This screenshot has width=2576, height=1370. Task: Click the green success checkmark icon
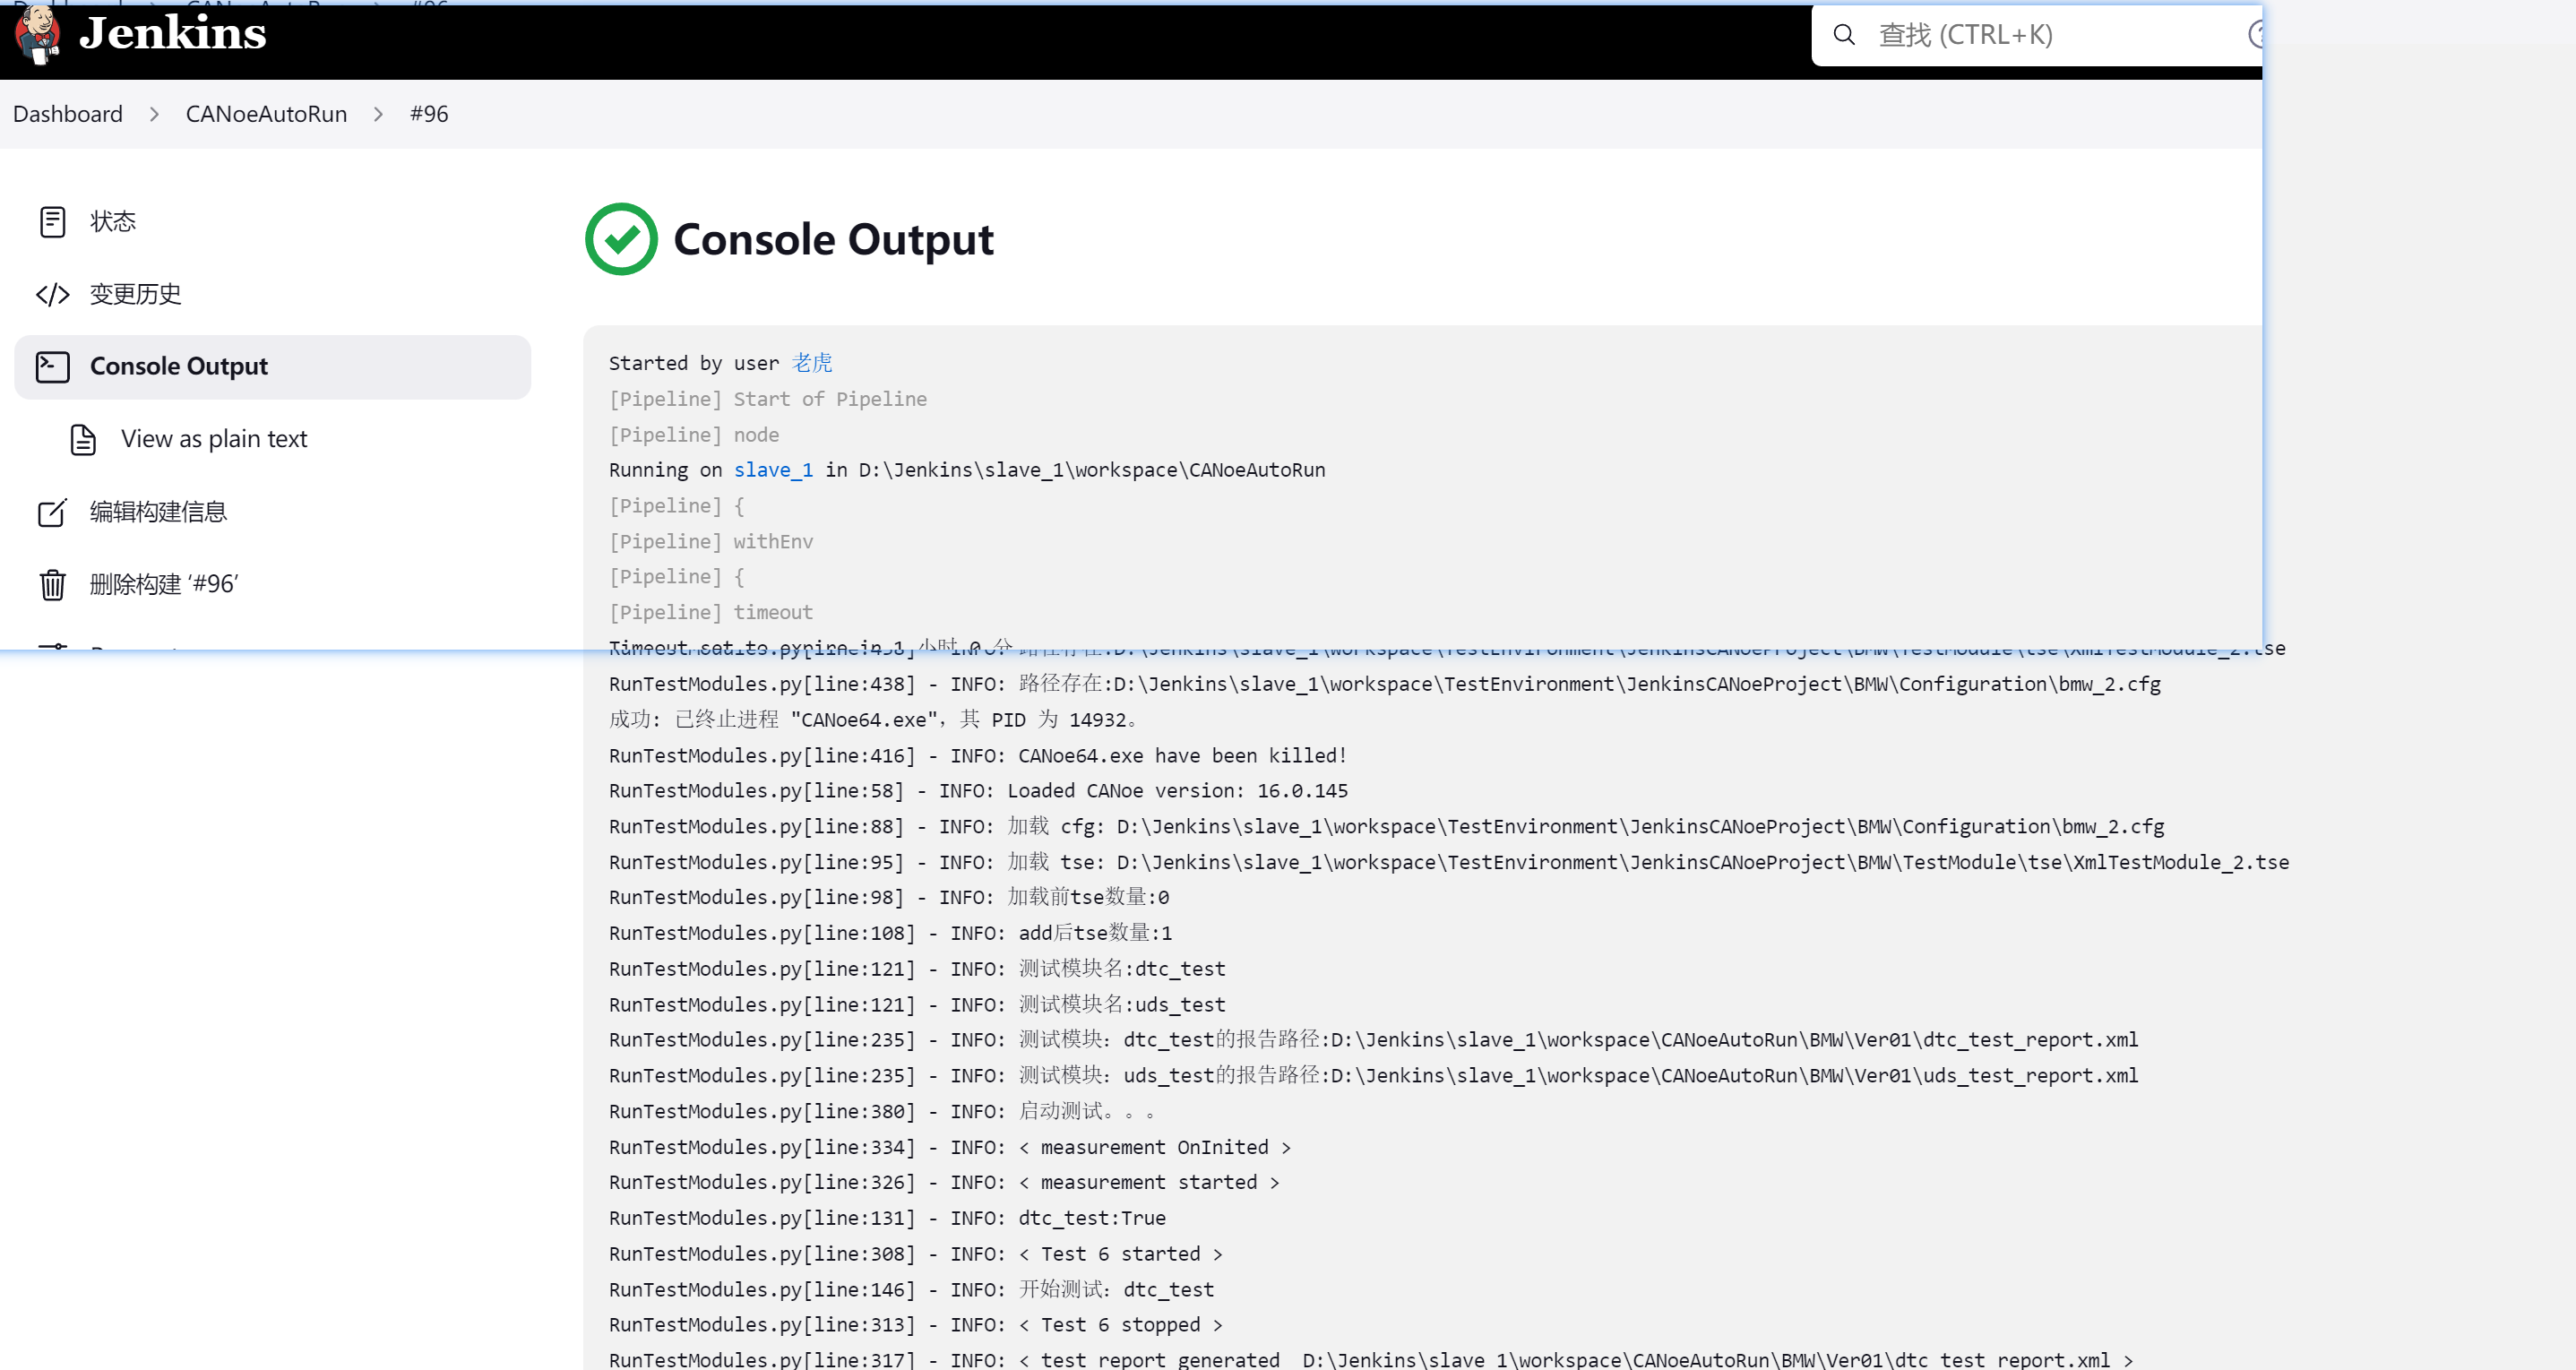[x=621, y=239]
